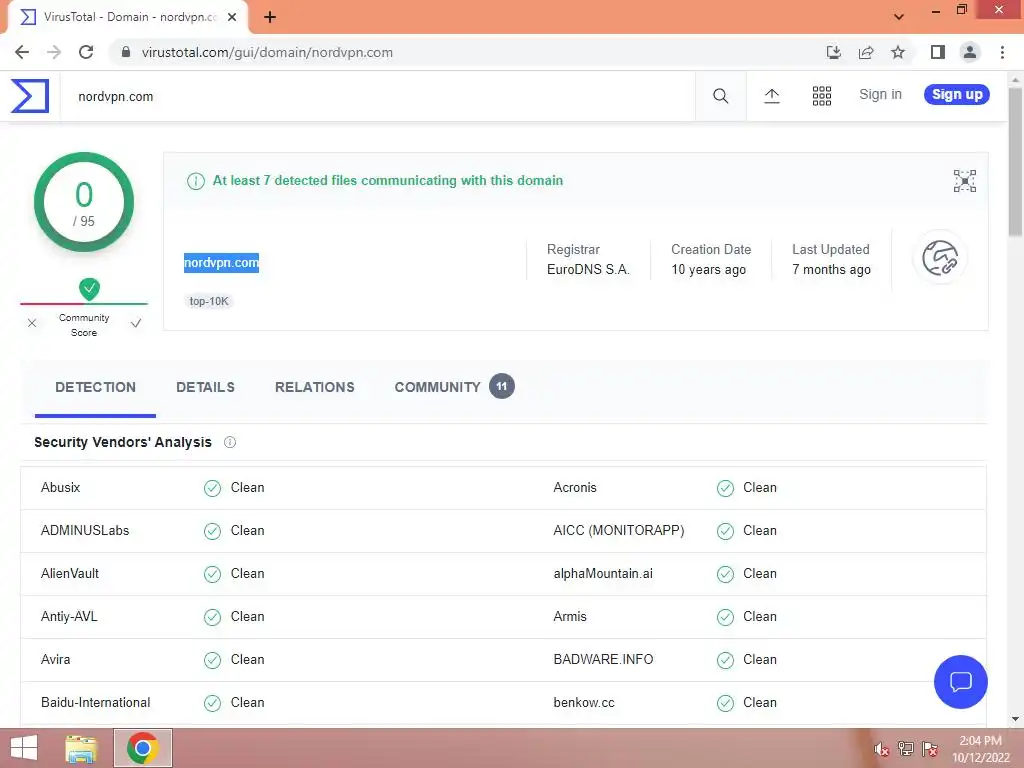Screen dimensions: 1024x768
Task: Open the tab search chevron
Action: (x=899, y=17)
